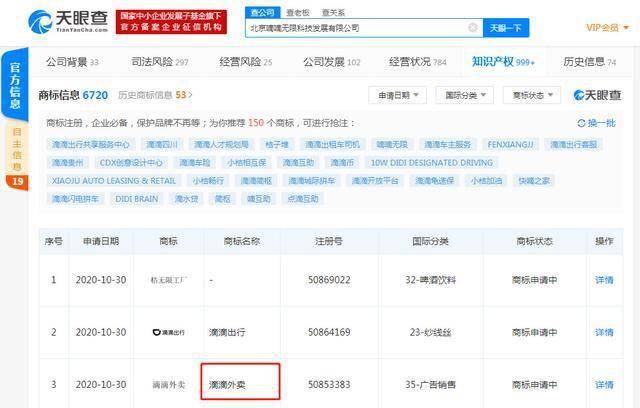Select the 嘀嘀无限 trademark tag

pos(392,144)
